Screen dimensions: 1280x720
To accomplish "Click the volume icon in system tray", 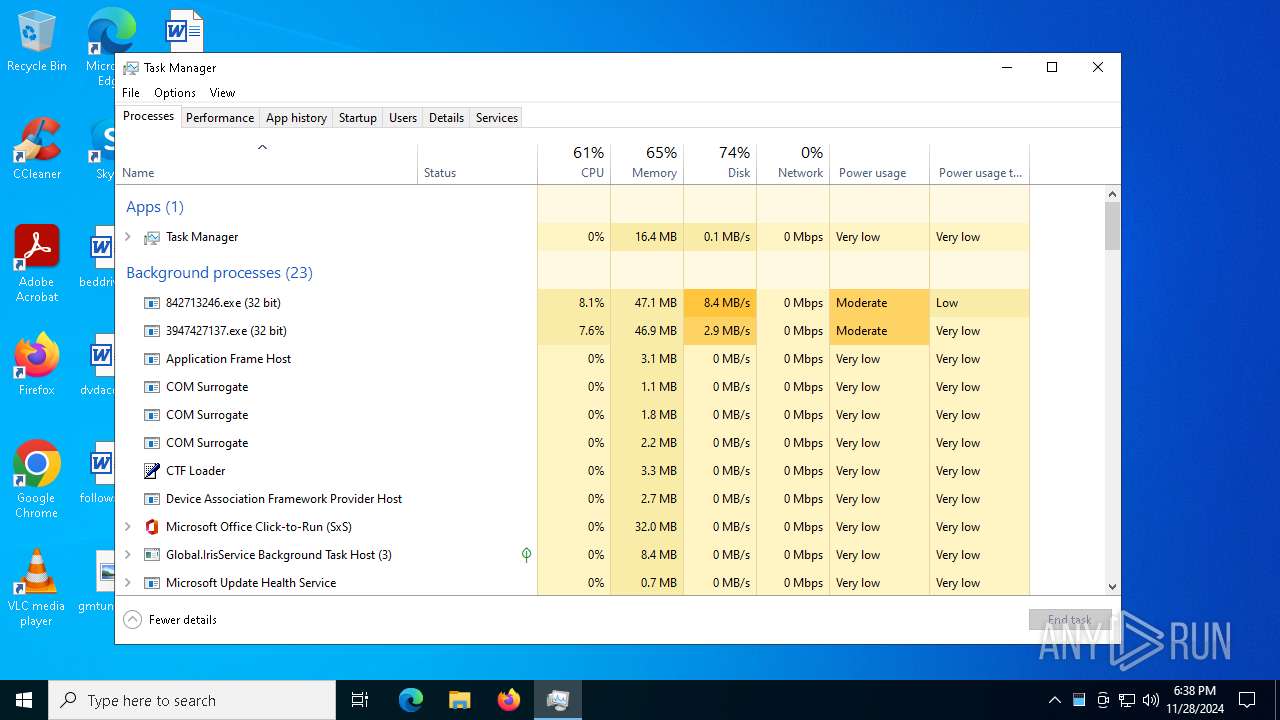I will (1151, 700).
